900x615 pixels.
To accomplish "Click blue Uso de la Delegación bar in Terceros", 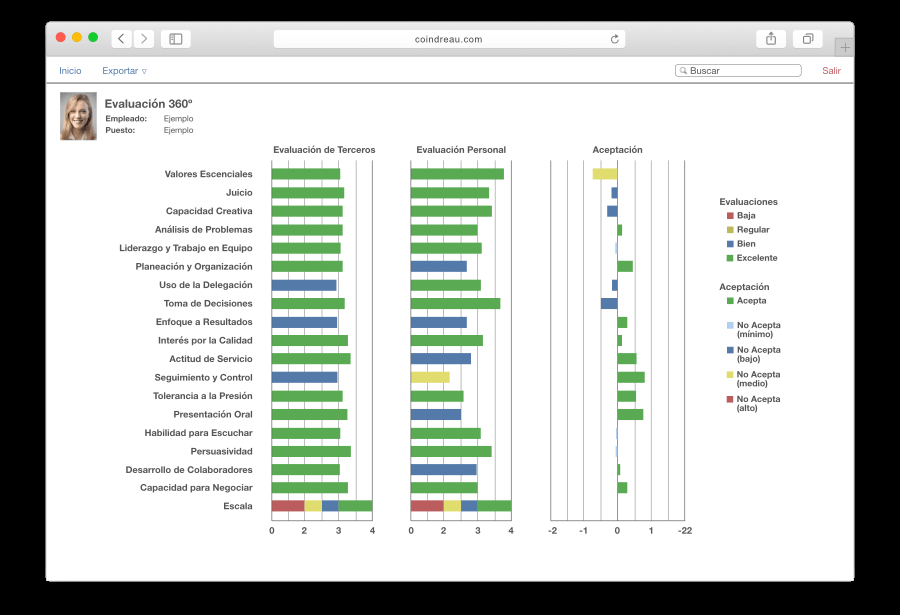I will click(304, 285).
